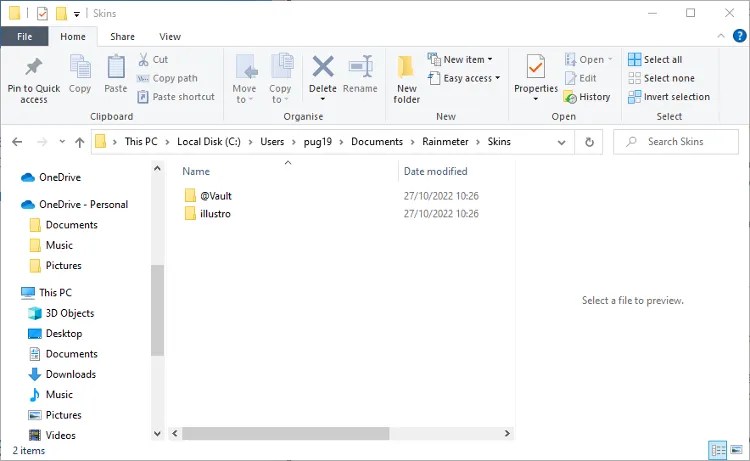Image resolution: width=750 pixels, height=461 pixels.
Task: Open Desktop in navigation pane
Action: [x=55, y=333]
